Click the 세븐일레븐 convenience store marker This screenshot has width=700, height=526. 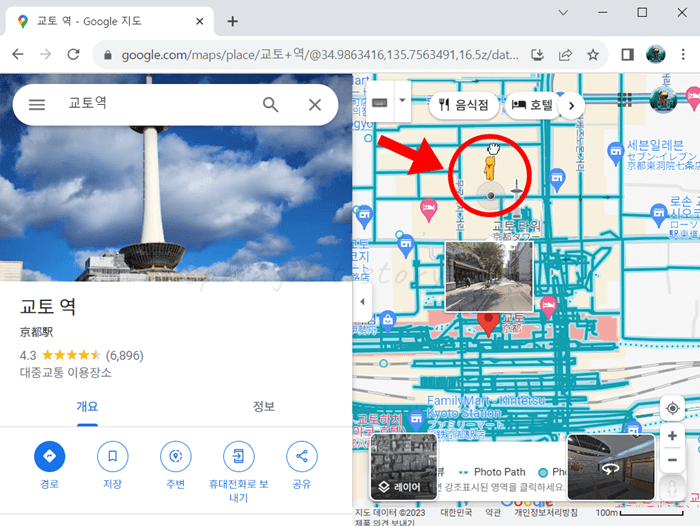point(616,152)
